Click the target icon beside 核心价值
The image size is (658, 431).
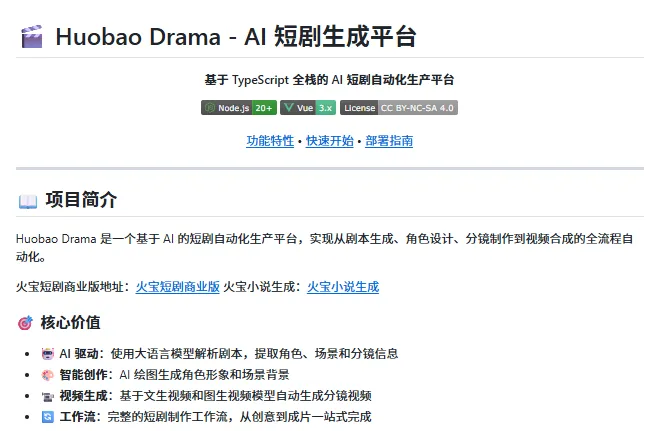tap(25, 323)
